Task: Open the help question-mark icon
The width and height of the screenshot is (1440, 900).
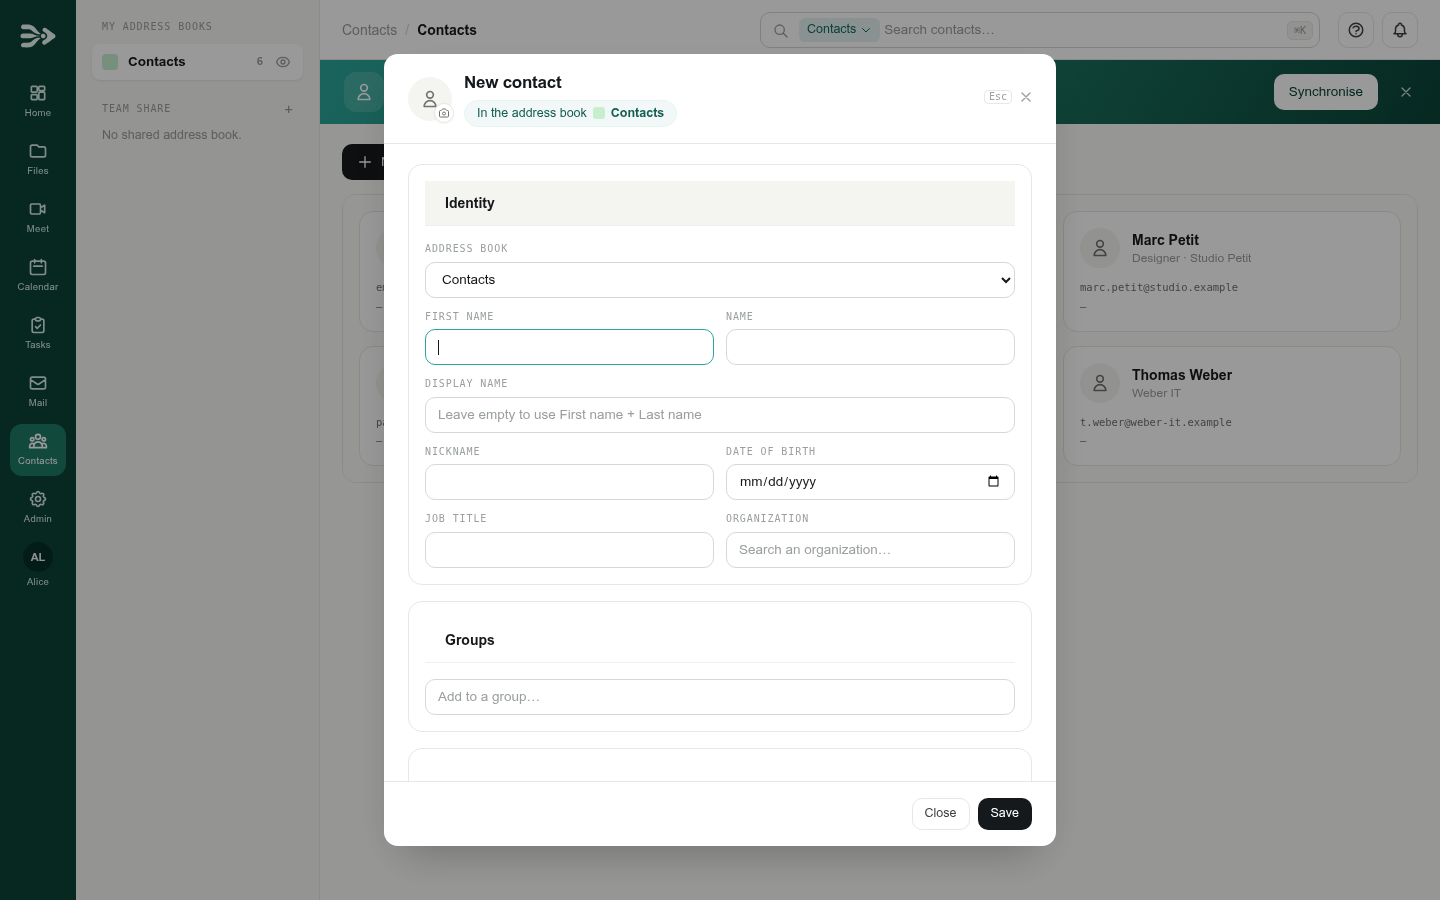Action: tap(1356, 30)
